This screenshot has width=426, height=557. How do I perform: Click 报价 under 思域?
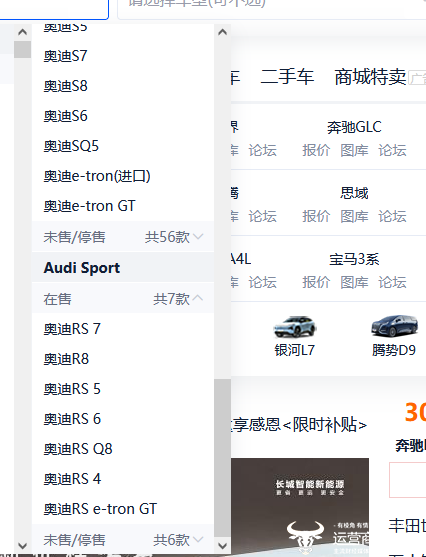point(316,216)
